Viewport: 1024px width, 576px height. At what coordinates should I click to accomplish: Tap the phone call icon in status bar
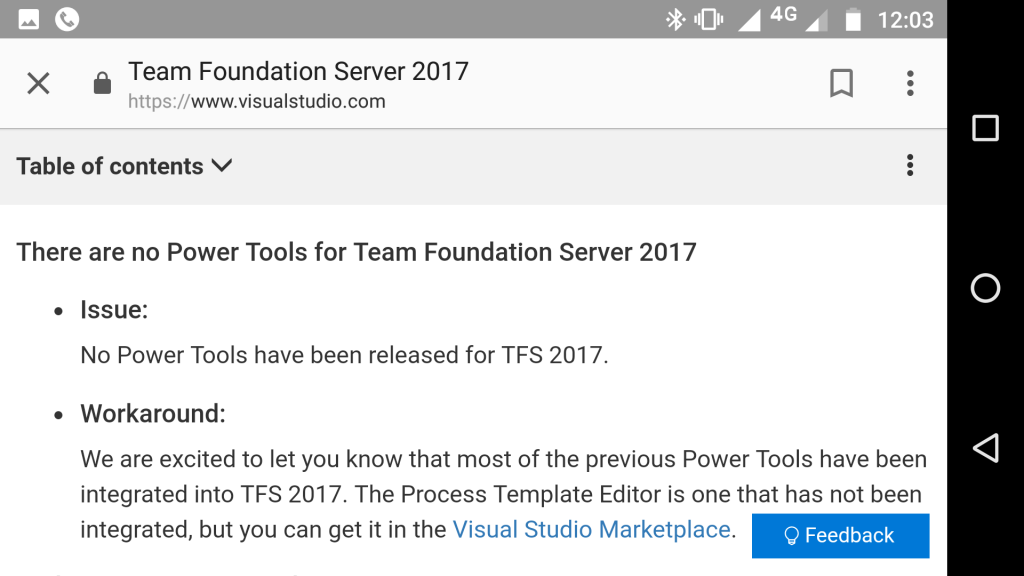(x=67, y=19)
